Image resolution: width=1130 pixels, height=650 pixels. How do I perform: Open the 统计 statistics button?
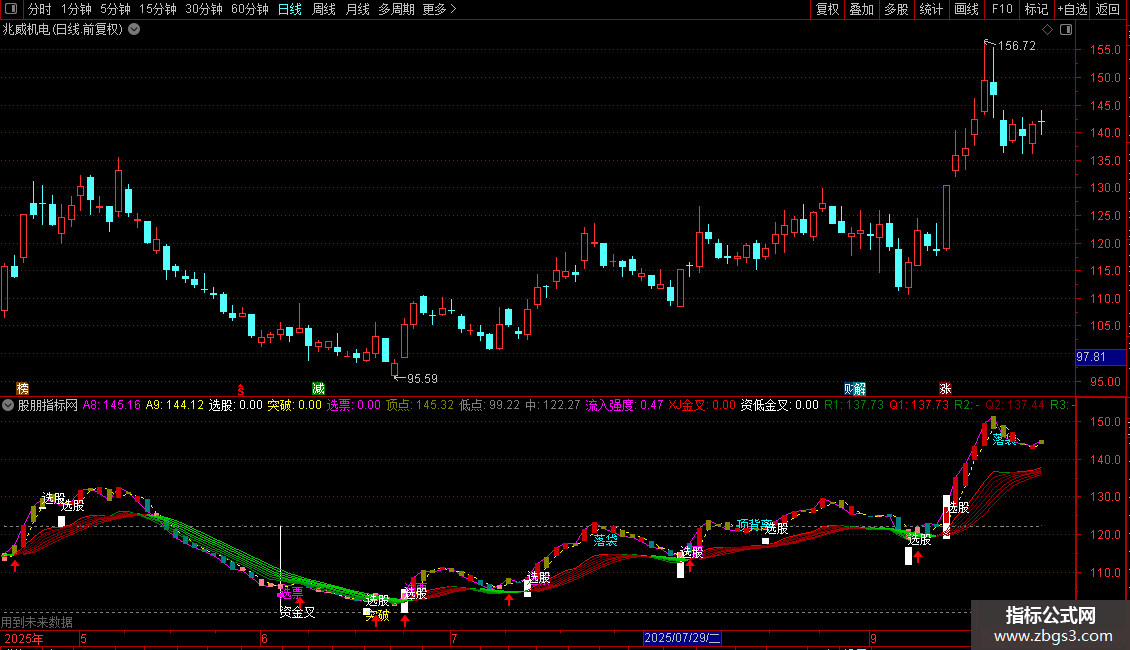tap(931, 9)
